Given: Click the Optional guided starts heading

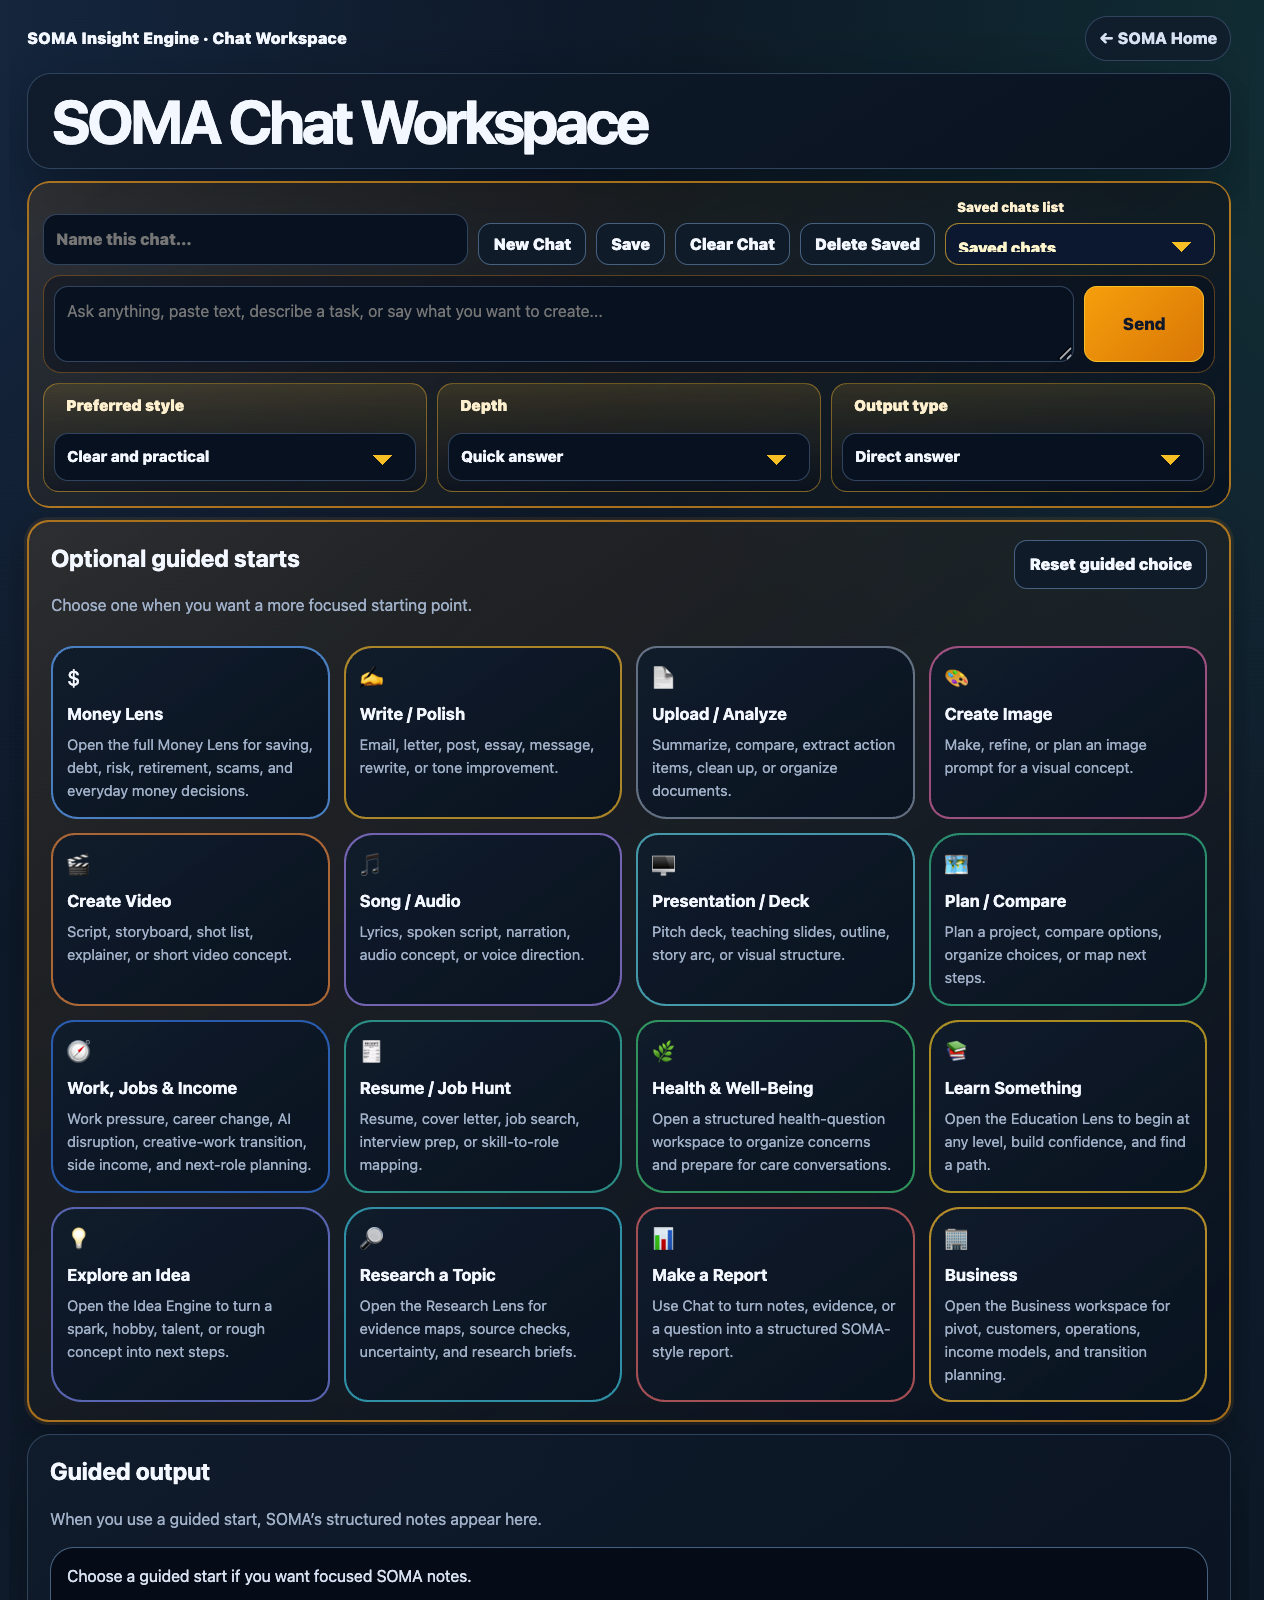Looking at the screenshot, I should point(175,559).
